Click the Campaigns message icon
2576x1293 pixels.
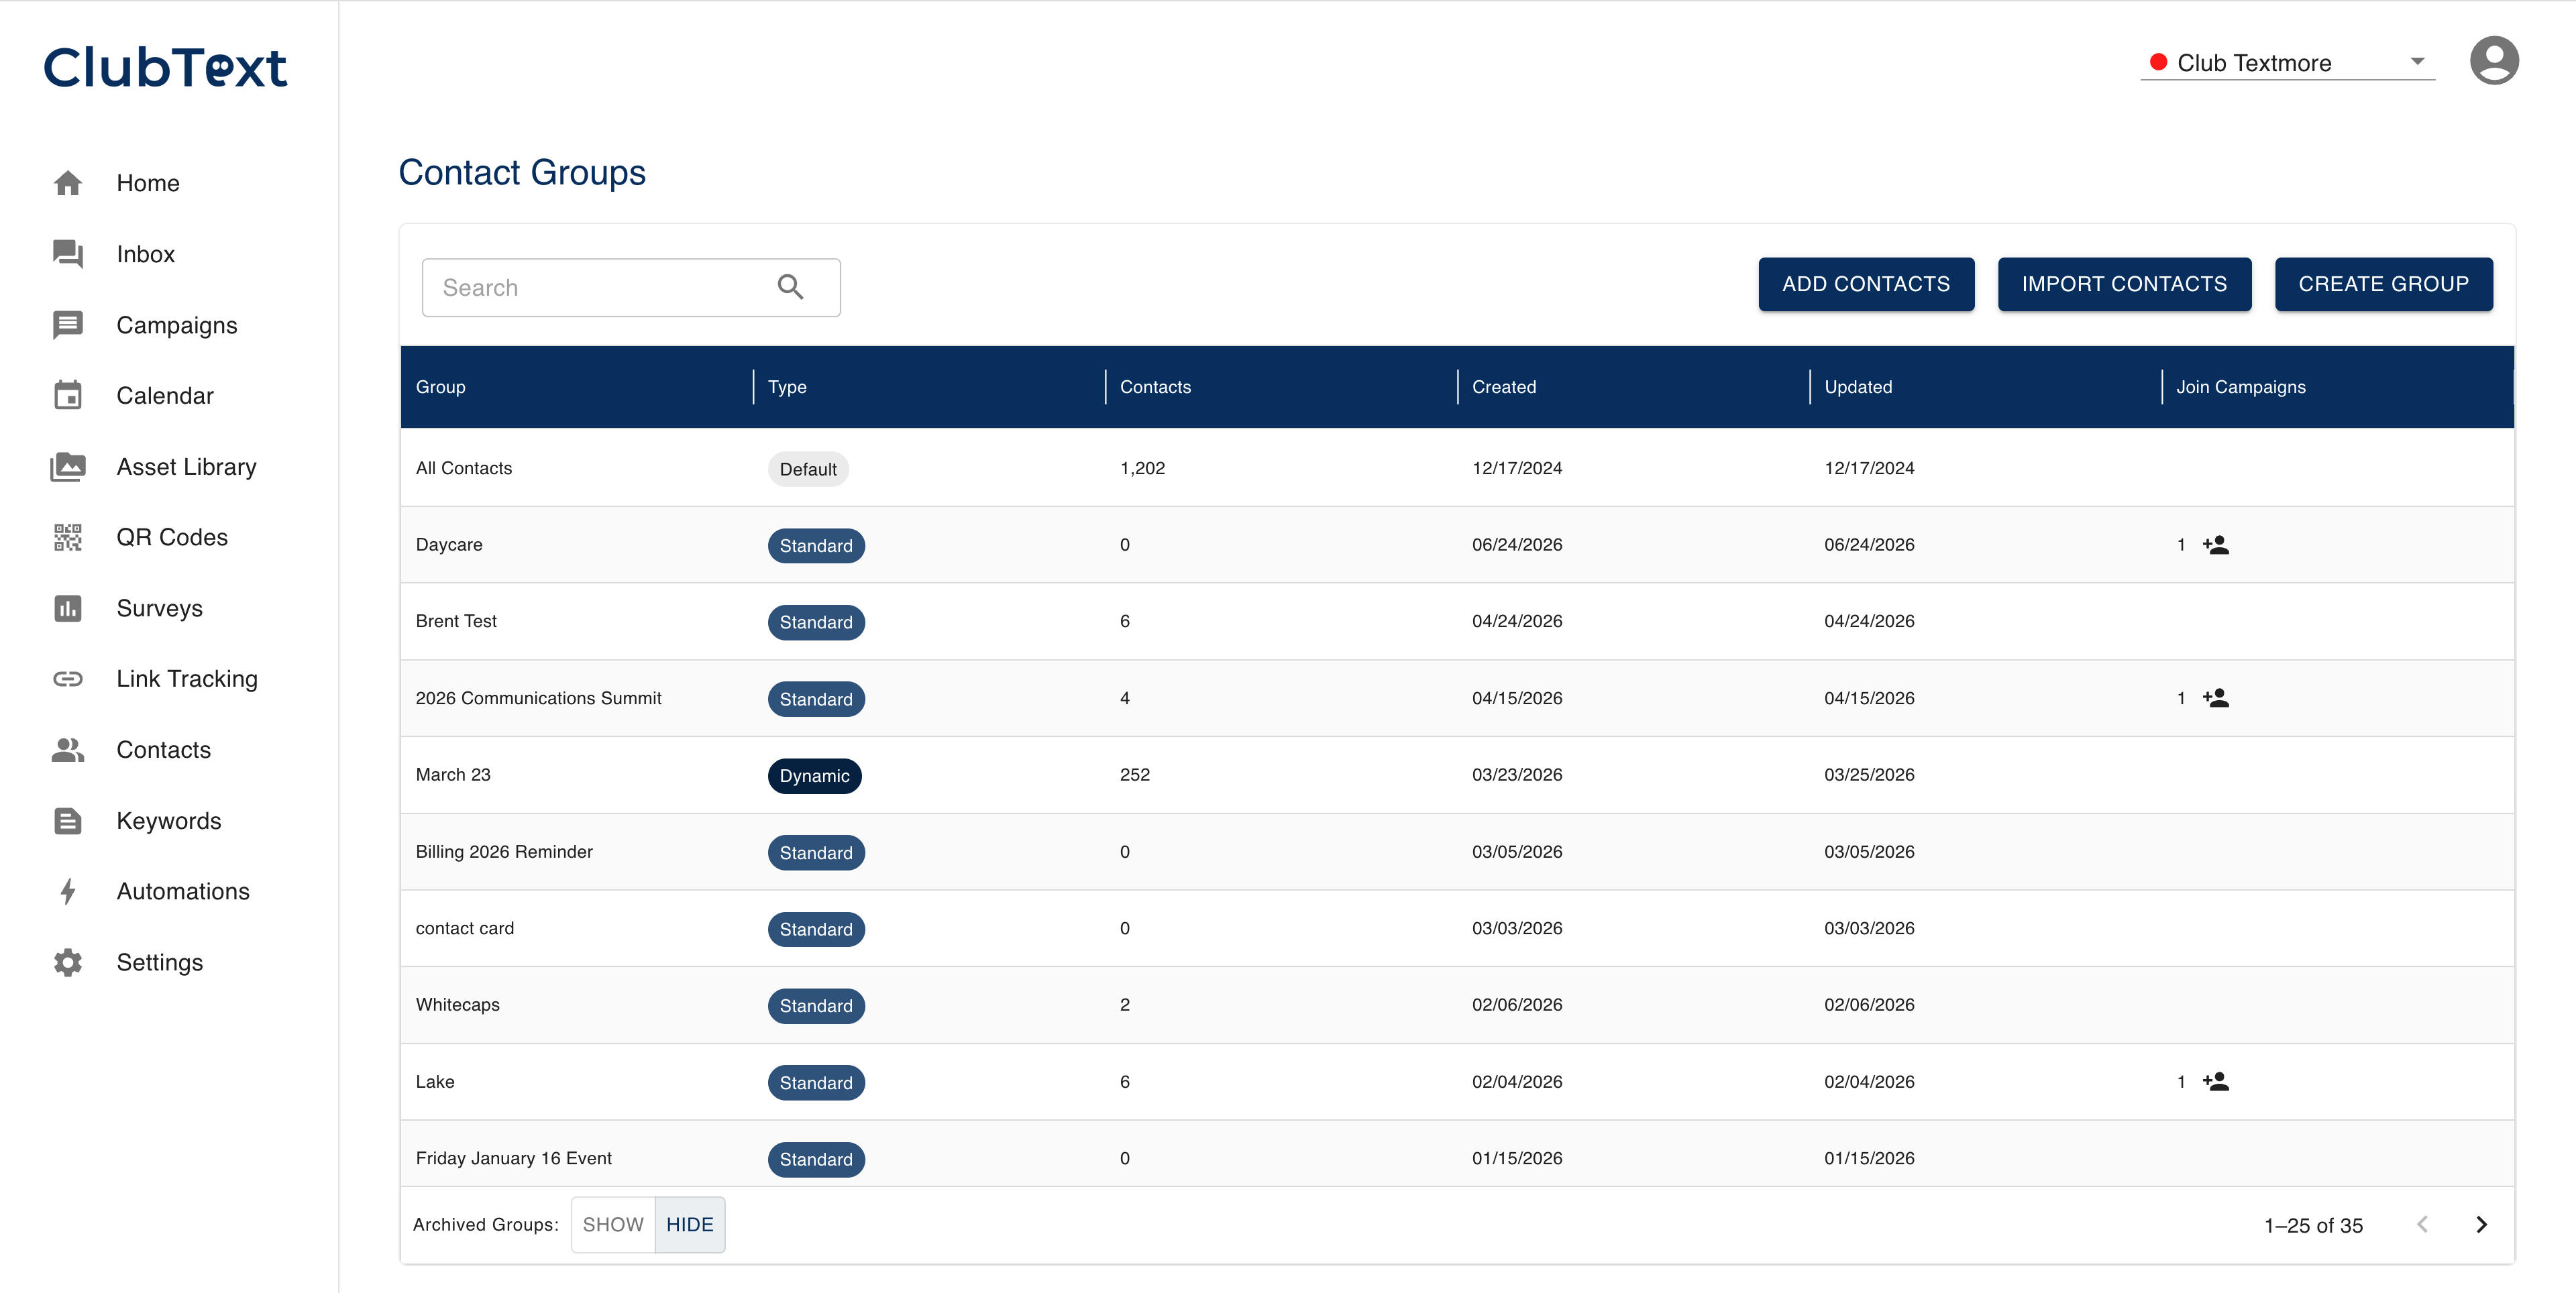coord(67,325)
